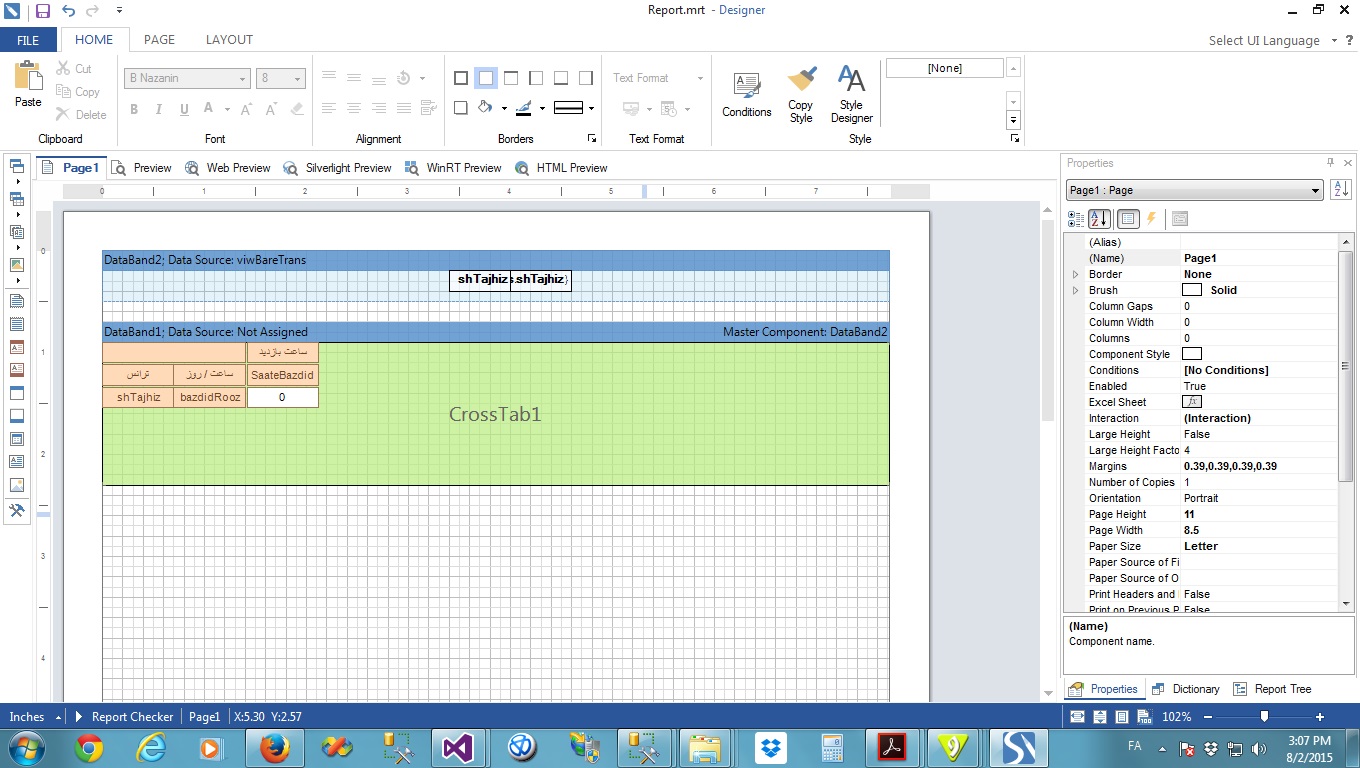Click the Undo arrow in quick access toolbar
1360x768 pixels.
(x=68, y=11)
